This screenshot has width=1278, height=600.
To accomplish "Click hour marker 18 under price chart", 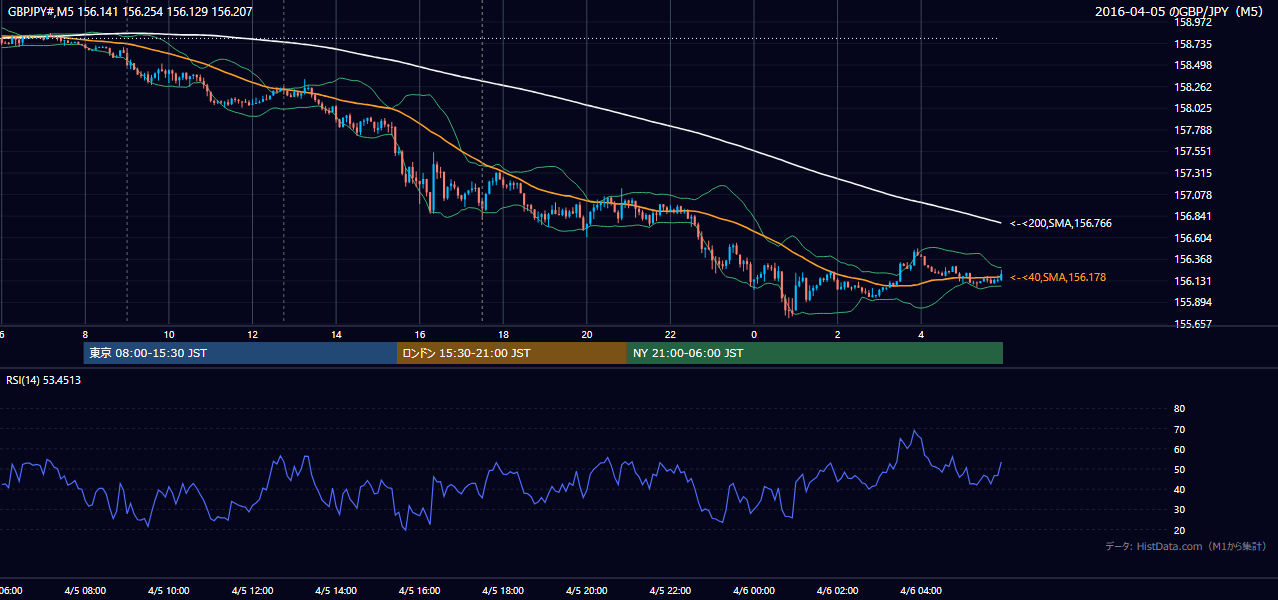I will [x=504, y=334].
